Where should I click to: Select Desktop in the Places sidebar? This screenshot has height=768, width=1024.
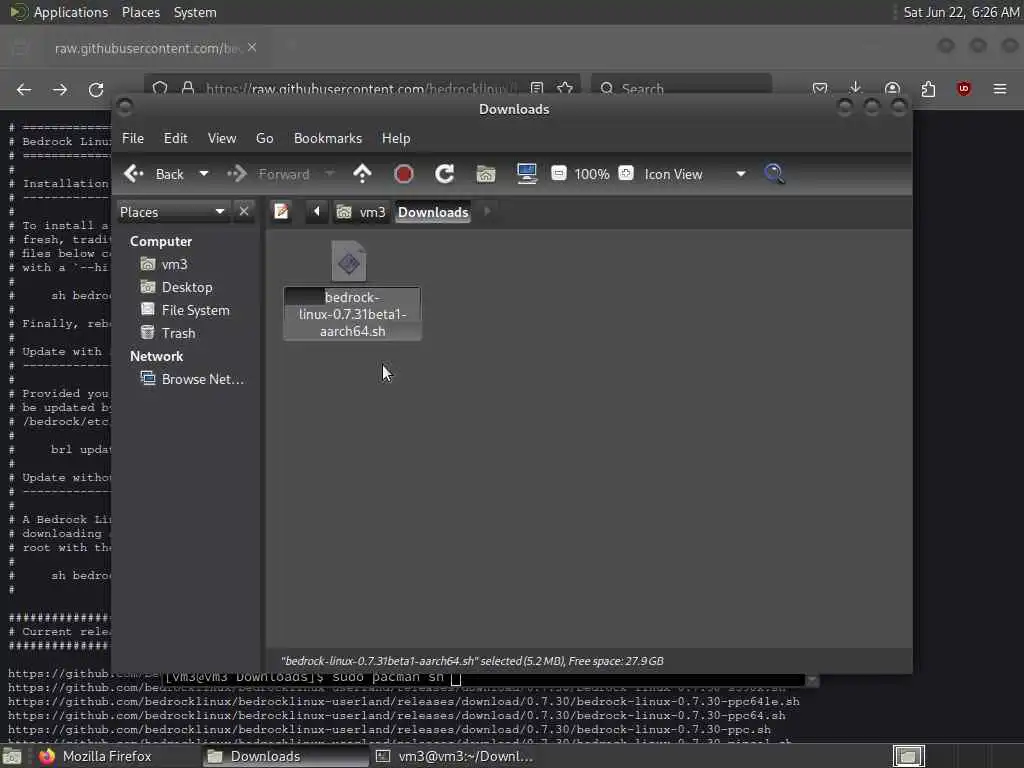point(176,287)
